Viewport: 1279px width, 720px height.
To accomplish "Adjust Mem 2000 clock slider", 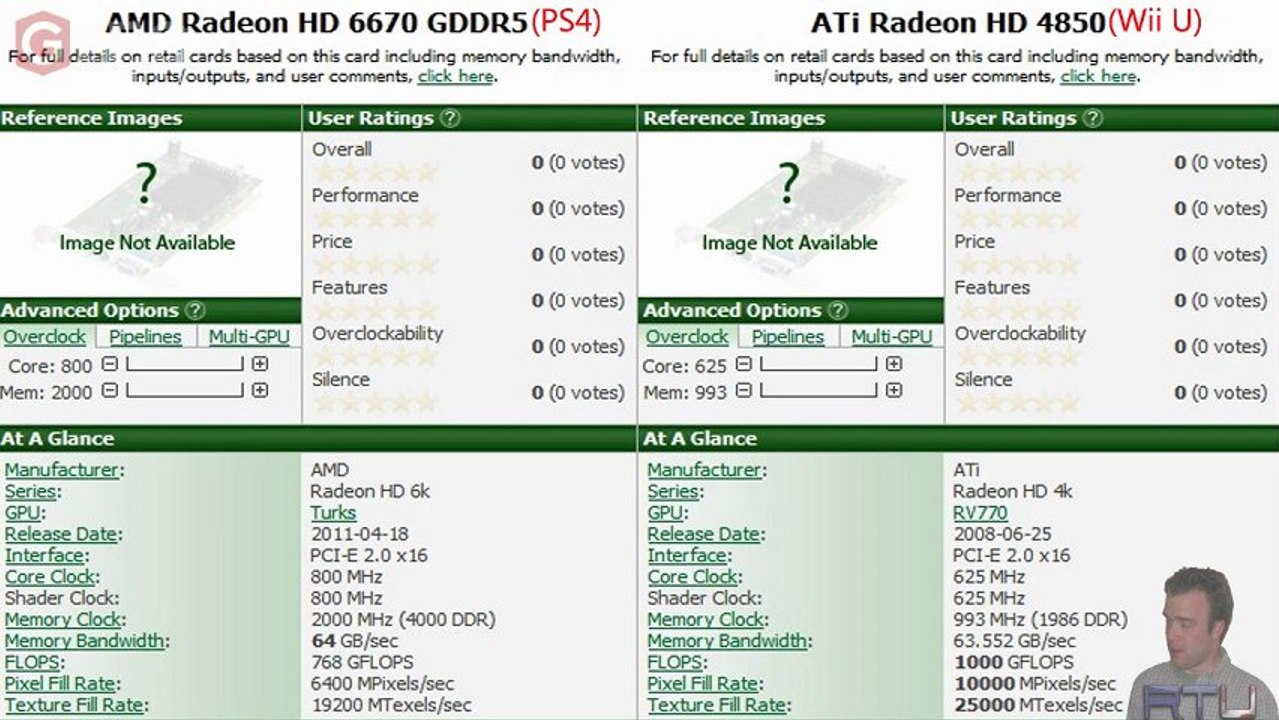I will (185, 391).
